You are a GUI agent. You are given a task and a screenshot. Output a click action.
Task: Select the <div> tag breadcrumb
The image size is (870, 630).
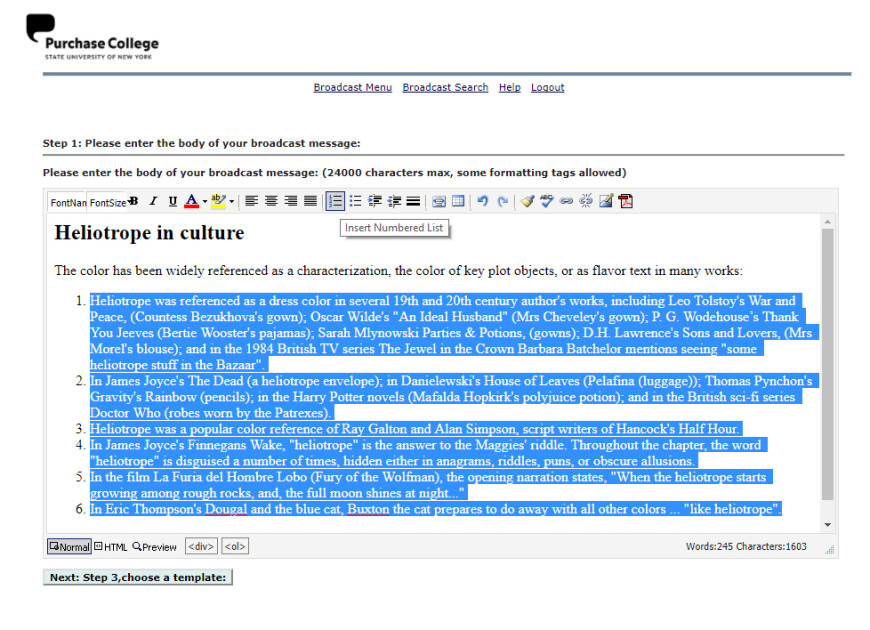(201, 546)
